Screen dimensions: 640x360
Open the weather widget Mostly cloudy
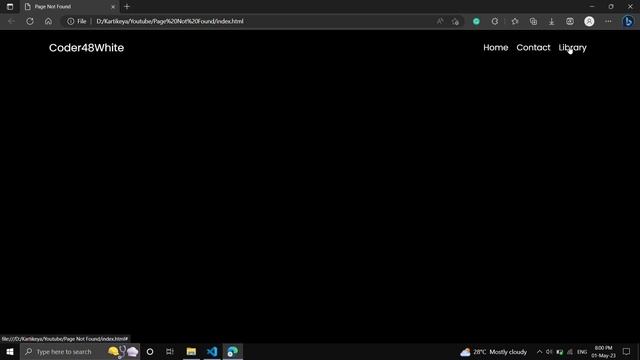click(x=493, y=352)
